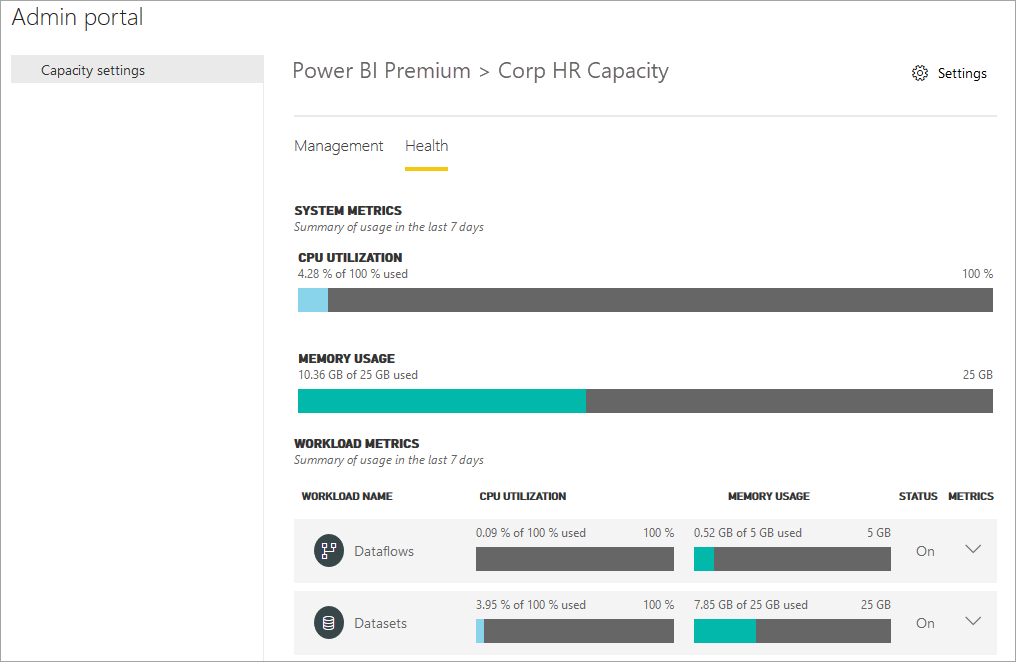Image resolution: width=1016 pixels, height=662 pixels.
Task: Click the CPU Utilization column header
Action: (522, 496)
